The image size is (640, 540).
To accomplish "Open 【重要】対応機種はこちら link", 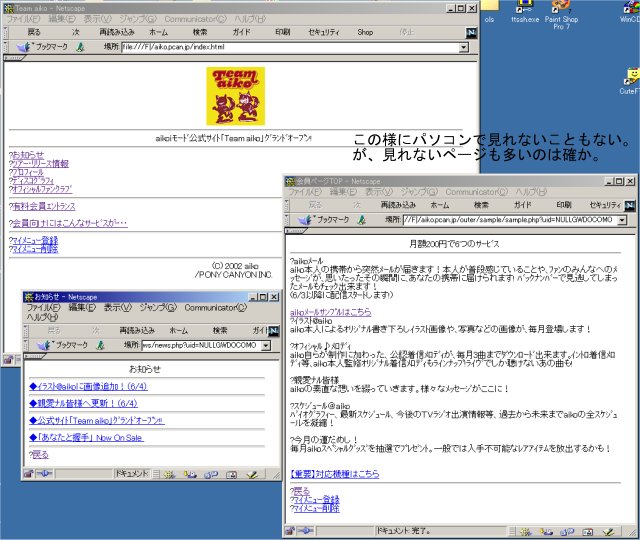I will point(335,474).
